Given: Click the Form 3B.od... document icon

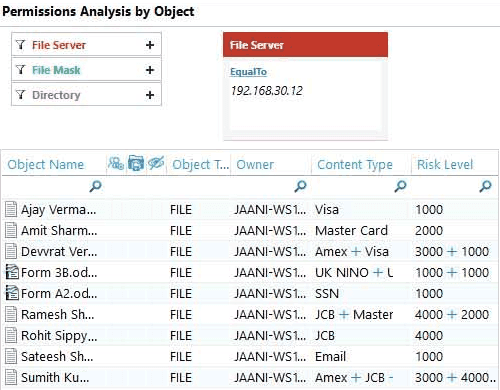Looking at the screenshot, I should coord(12,272).
